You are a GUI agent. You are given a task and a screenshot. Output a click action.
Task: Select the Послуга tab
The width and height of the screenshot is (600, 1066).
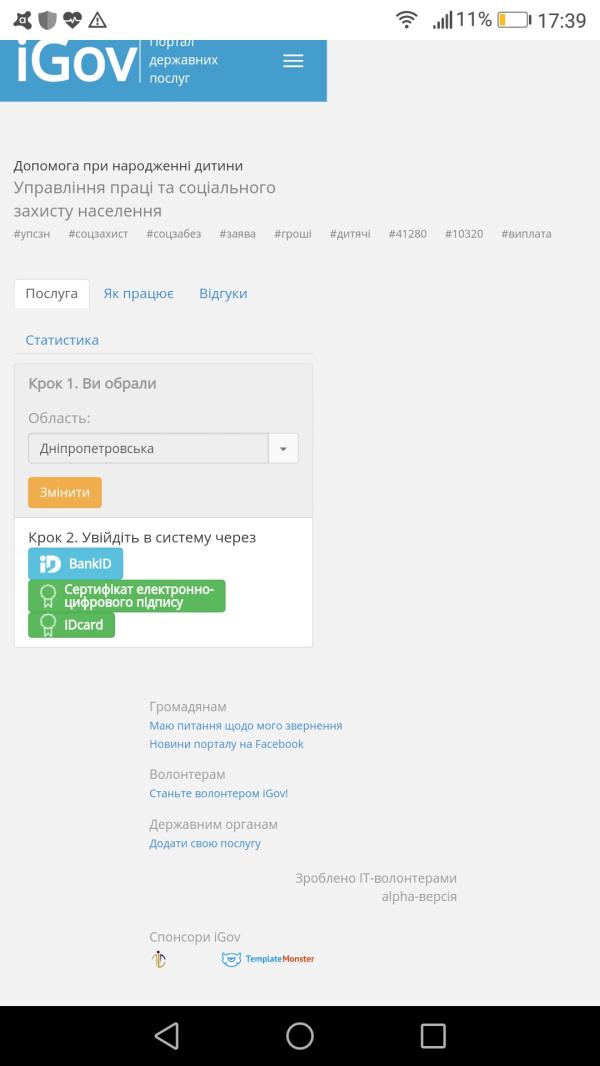pos(52,294)
